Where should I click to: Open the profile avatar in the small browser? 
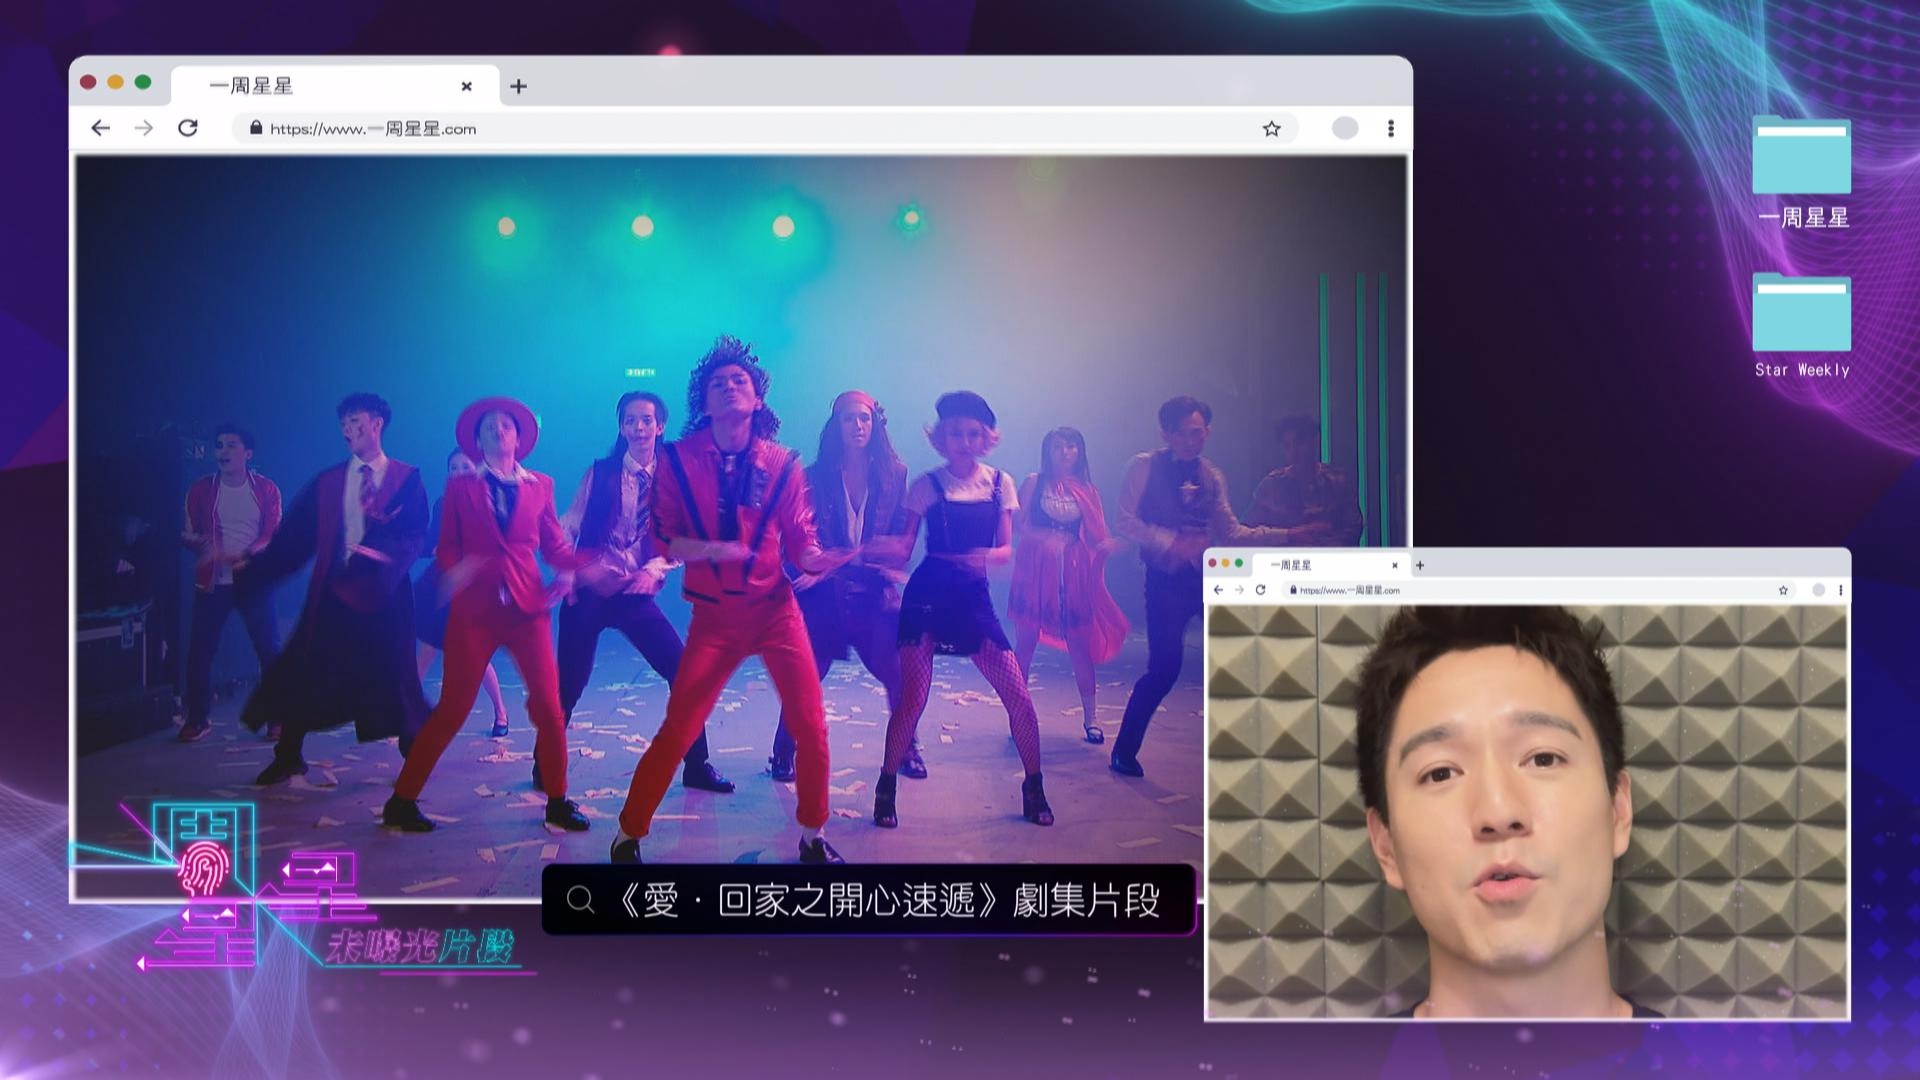[x=1819, y=590]
